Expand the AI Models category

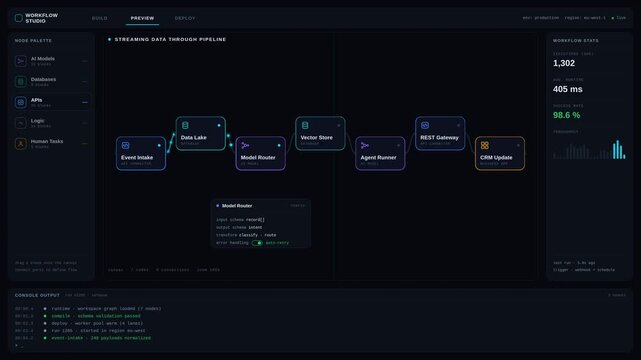[x=85, y=61]
